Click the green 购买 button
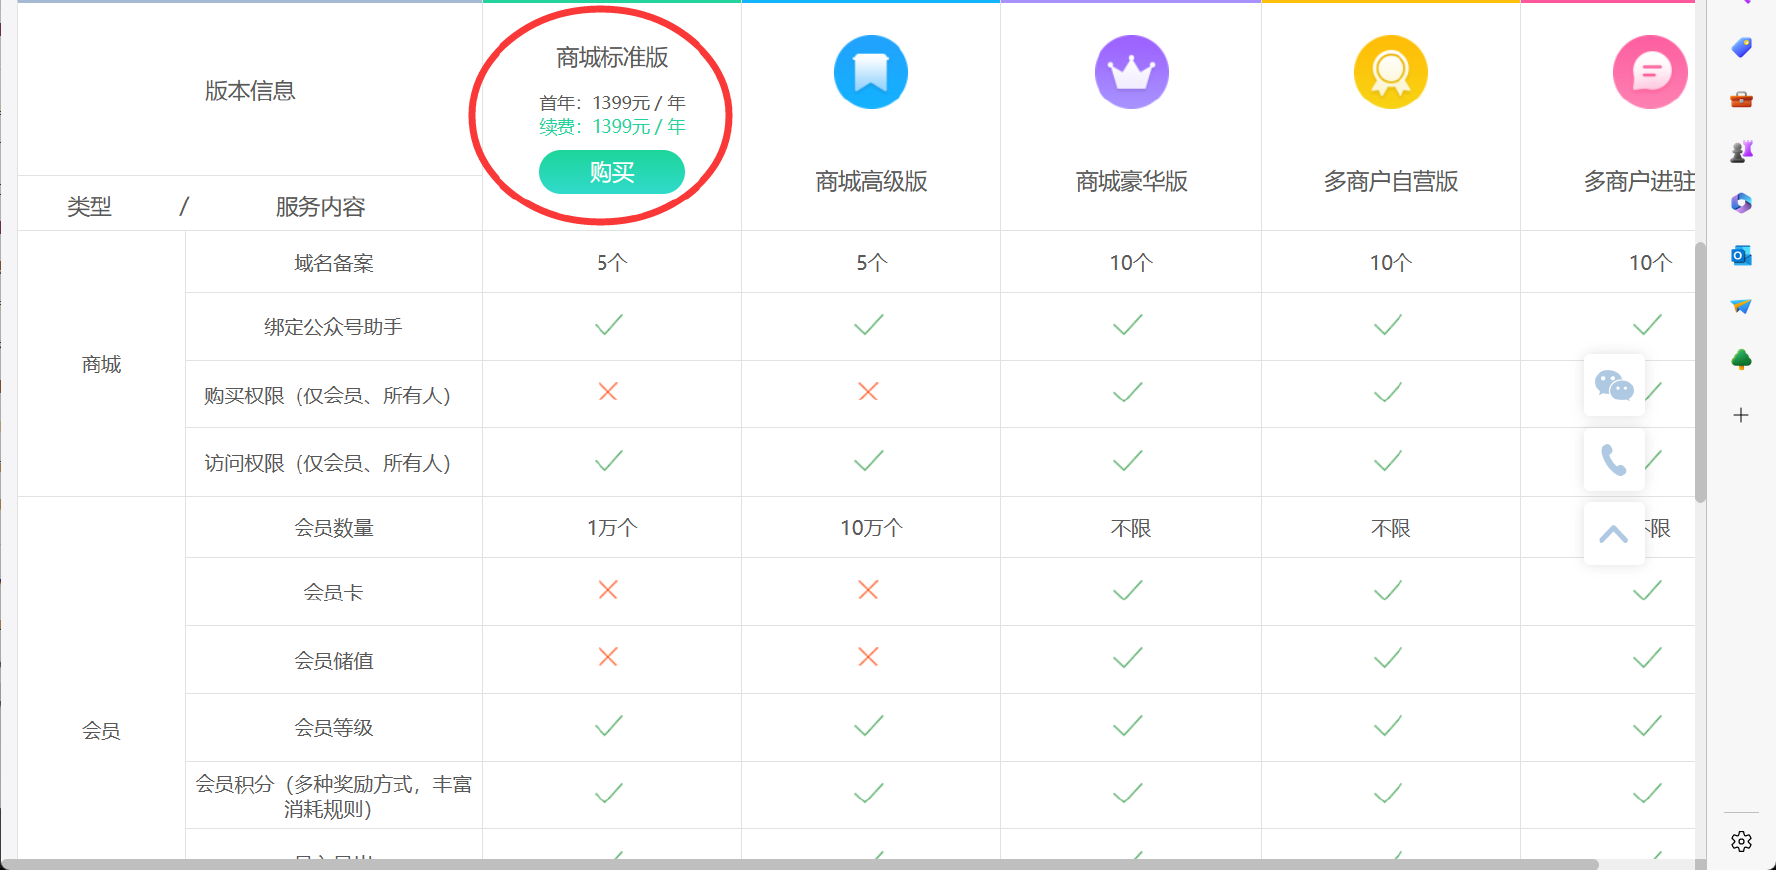Screen dimensions: 1776x870 pyautogui.click(x=611, y=172)
